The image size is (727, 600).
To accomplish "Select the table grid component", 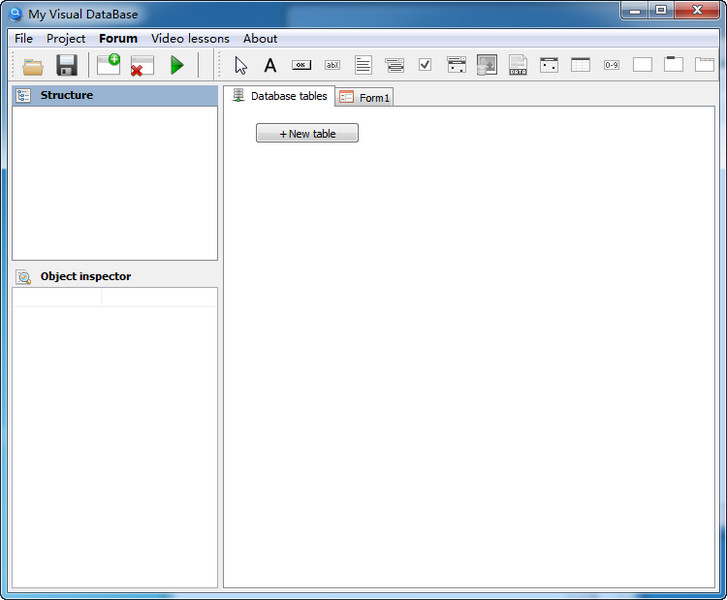I will [x=580, y=65].
